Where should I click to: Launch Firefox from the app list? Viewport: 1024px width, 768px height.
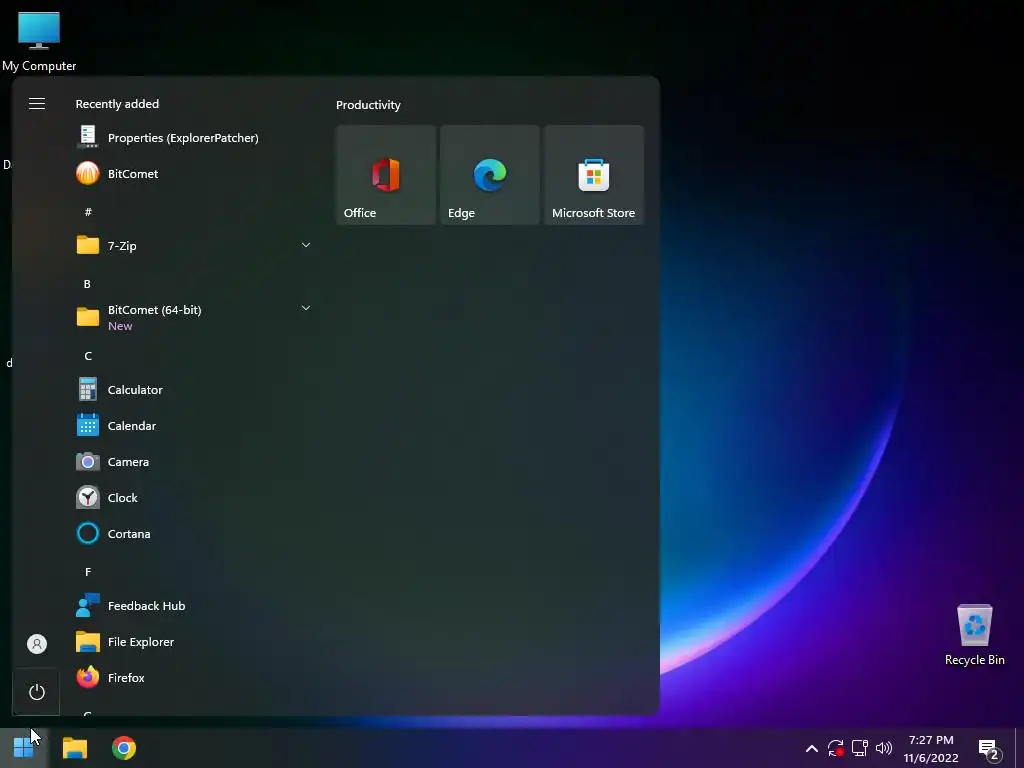[193, 678]
